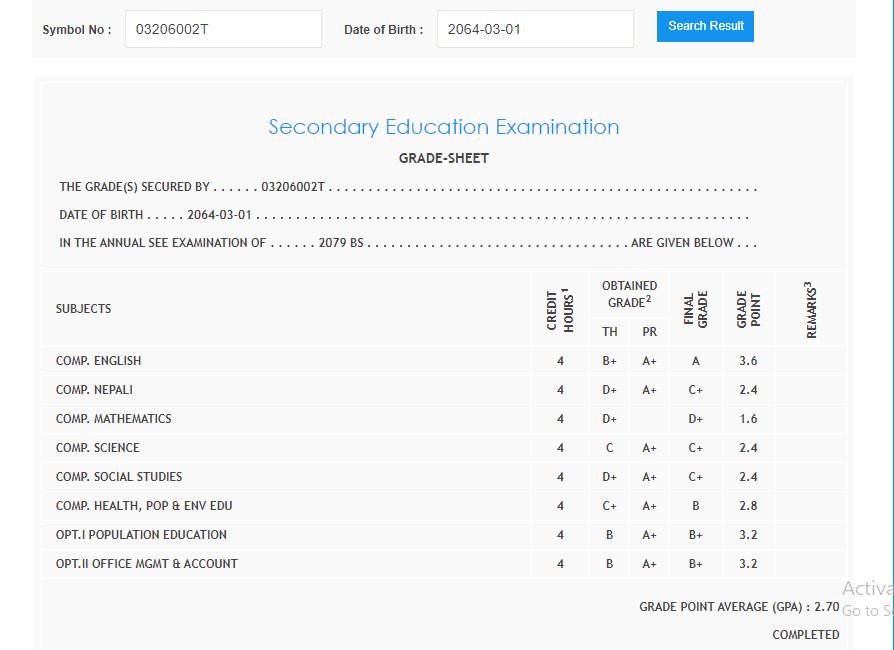Select the COMP. MATHEMATICS subject row

(114, 419)
